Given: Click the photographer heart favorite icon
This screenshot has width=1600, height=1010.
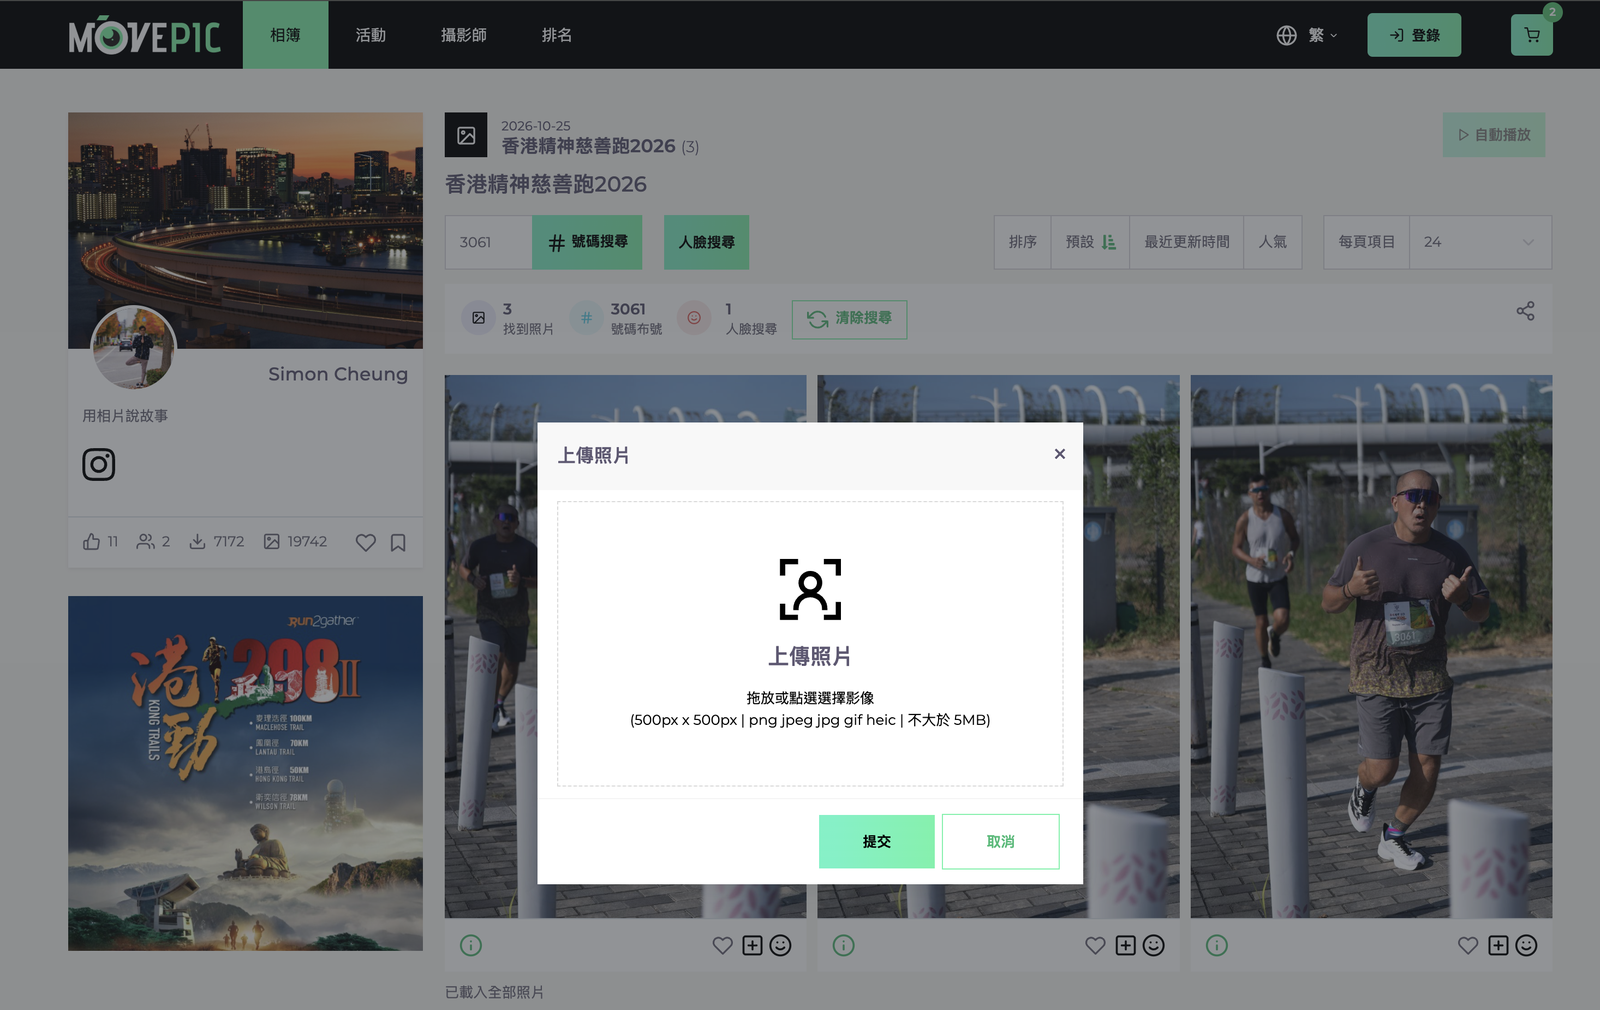Looking at the screenshot, I should [x=366, y=542].
